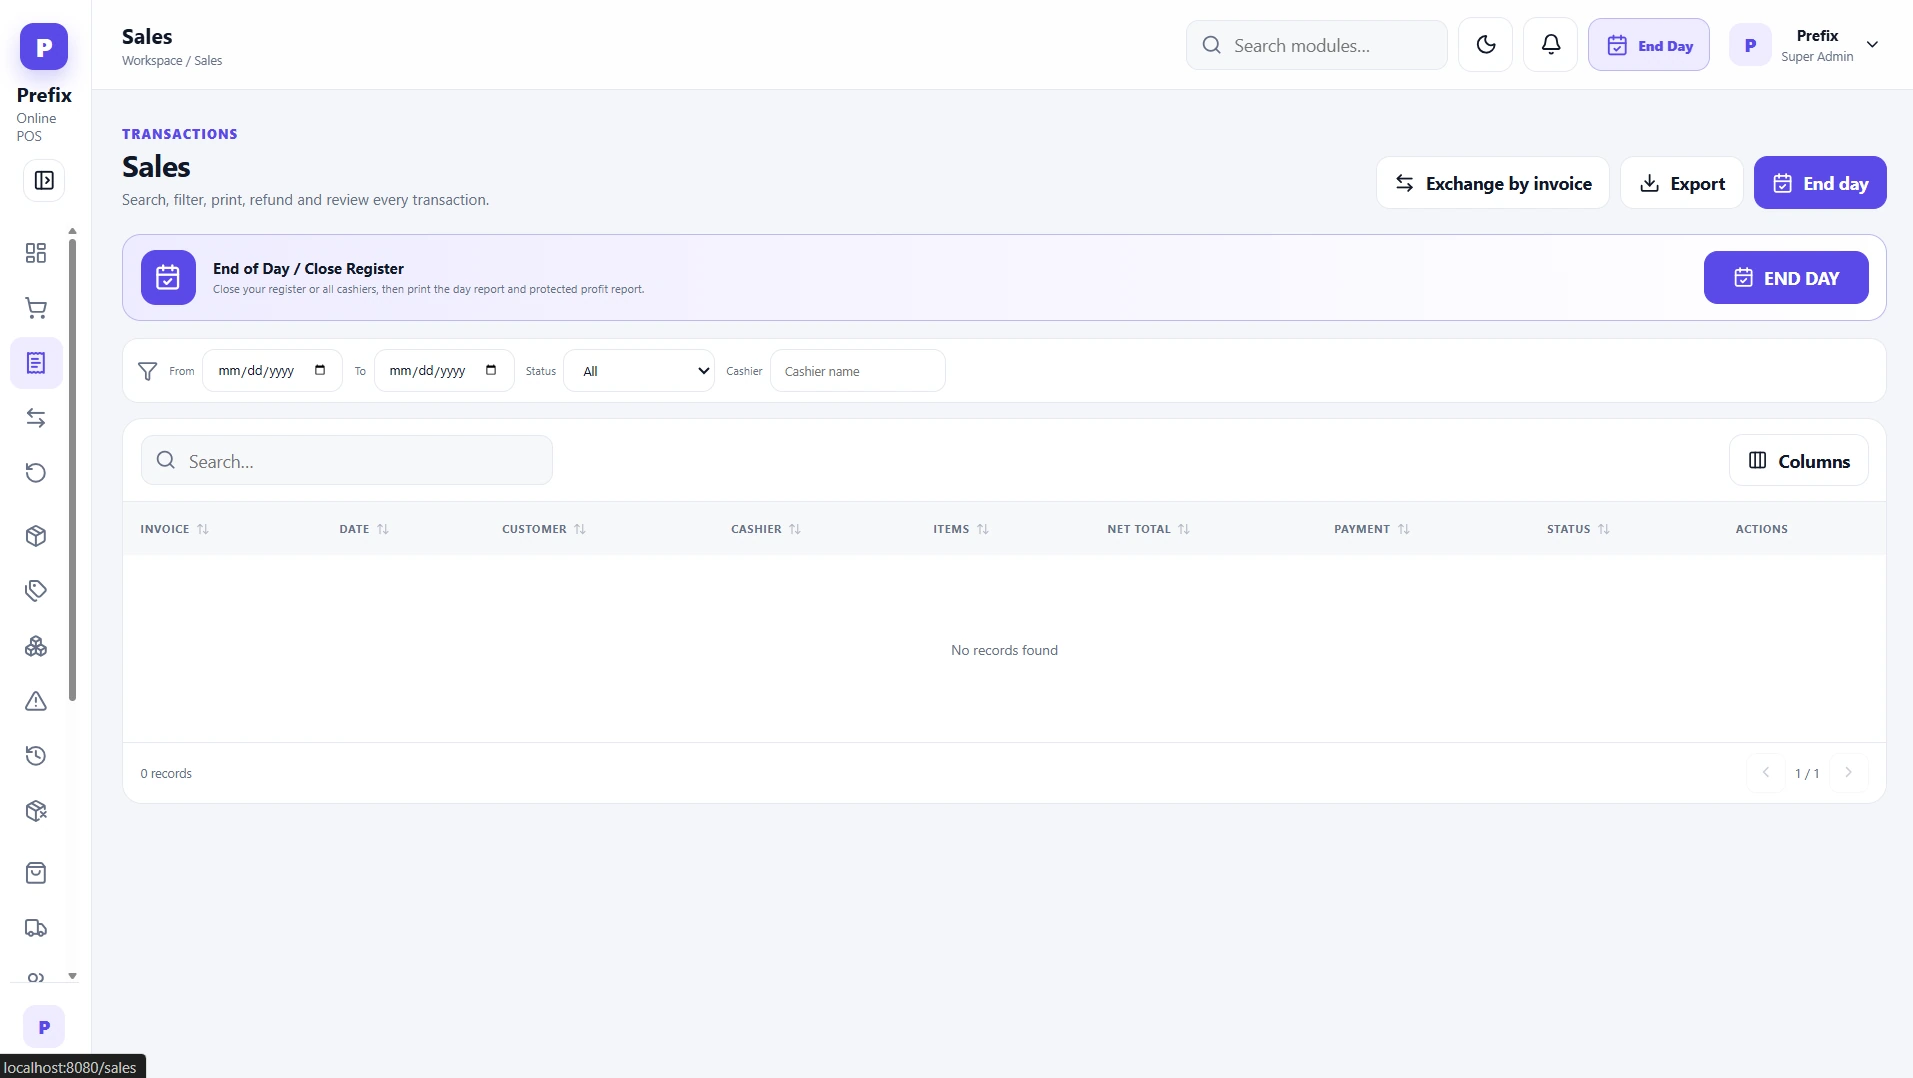The height and width of the screenshot is (1078, 1913).
Task: Open the shopping bag sidebar icon
Action: coord(36,873)
